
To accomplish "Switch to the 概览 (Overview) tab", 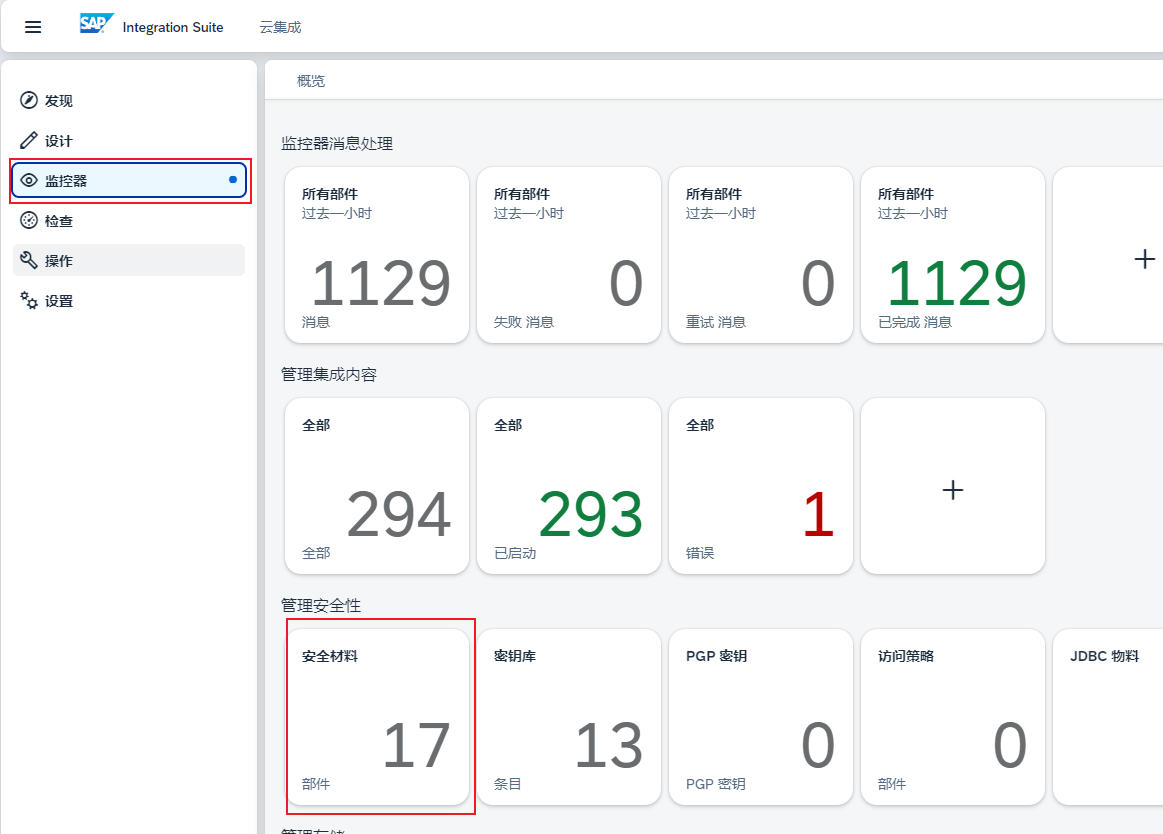I will coord(311,80).
